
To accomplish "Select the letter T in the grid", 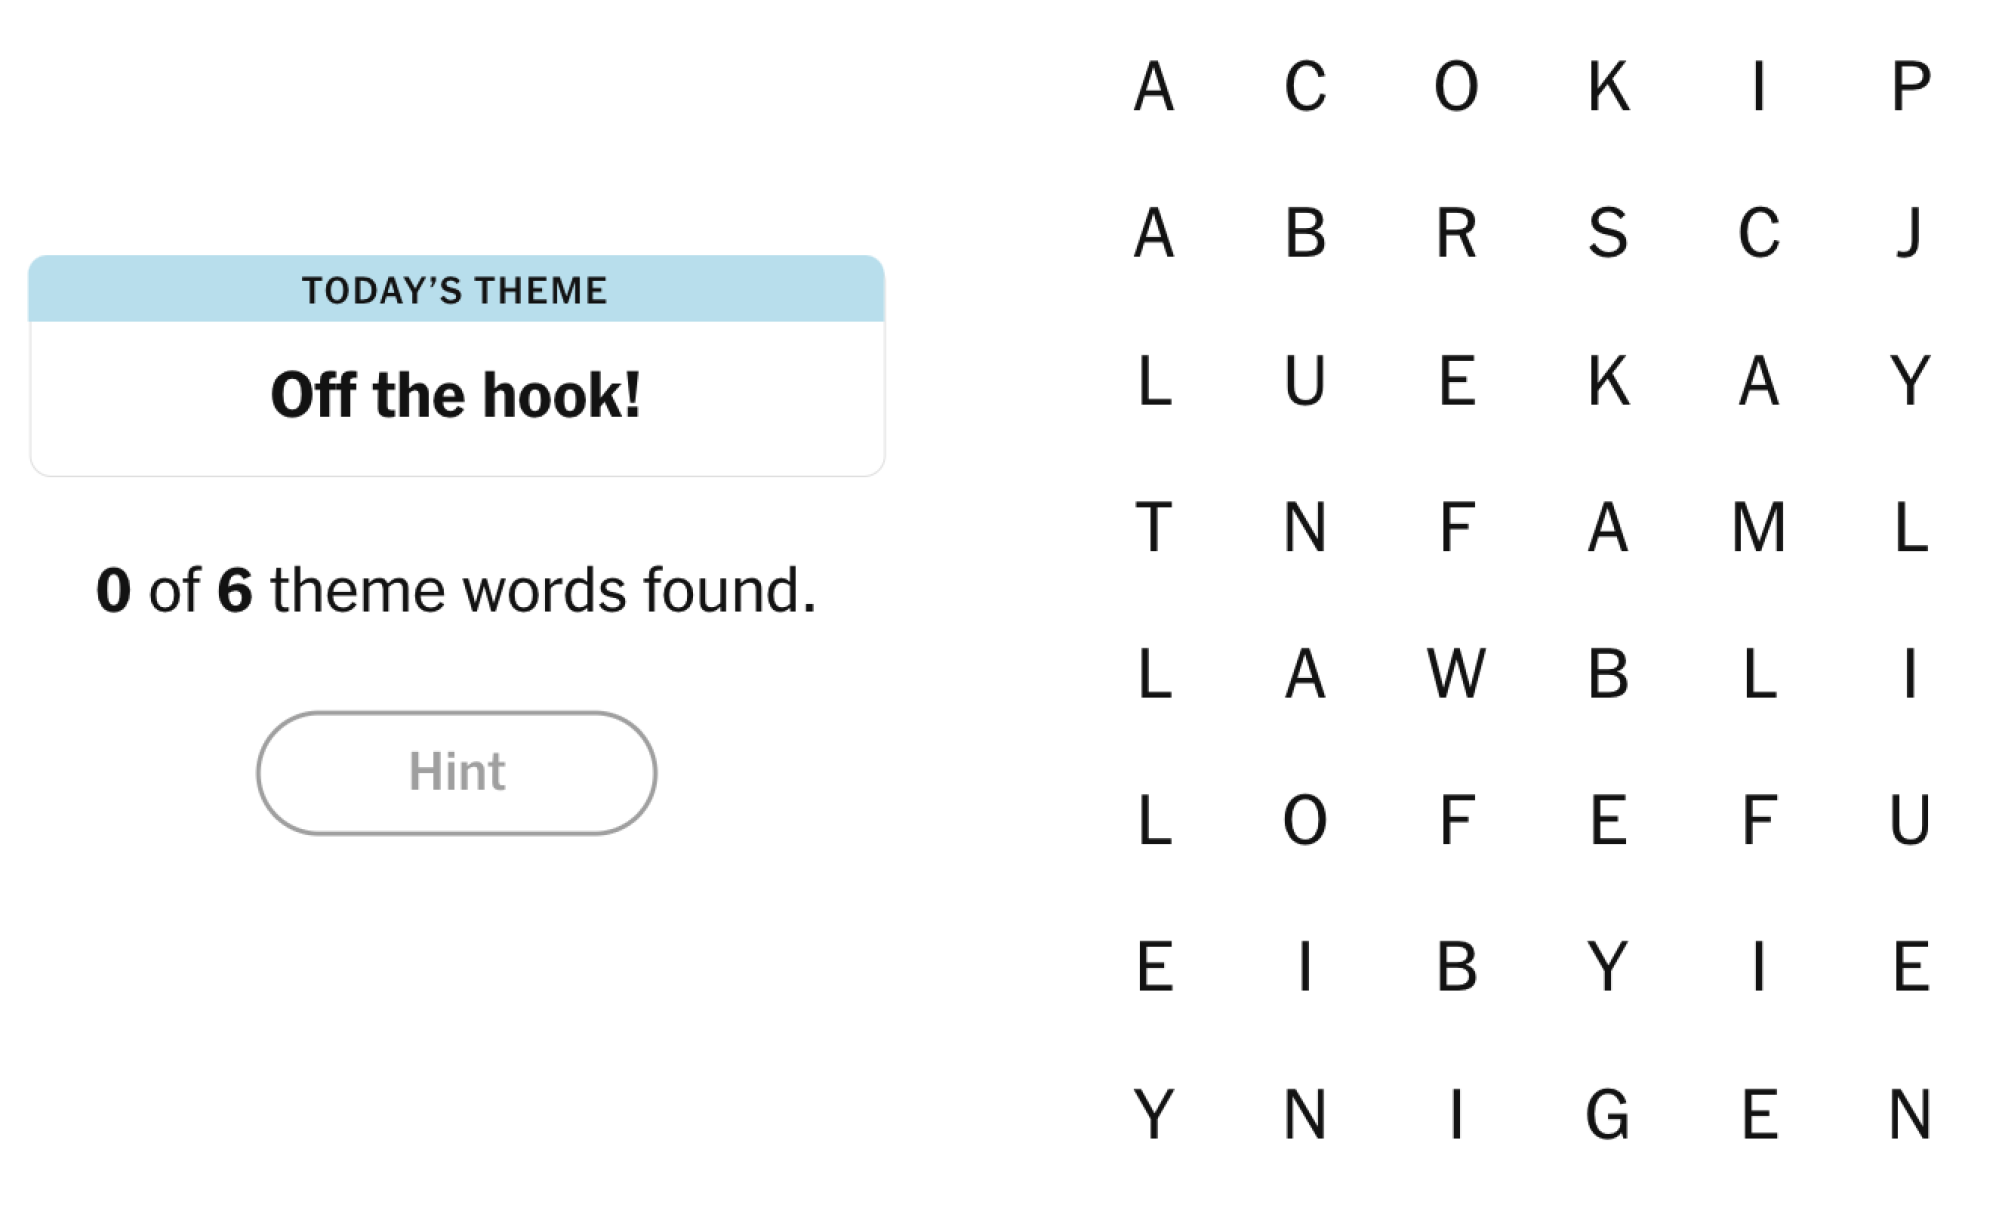I will point(1154,527).
